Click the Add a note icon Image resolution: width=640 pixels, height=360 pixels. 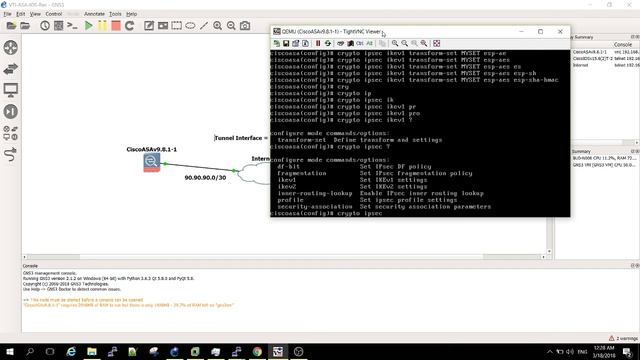(x=149, y=26)
